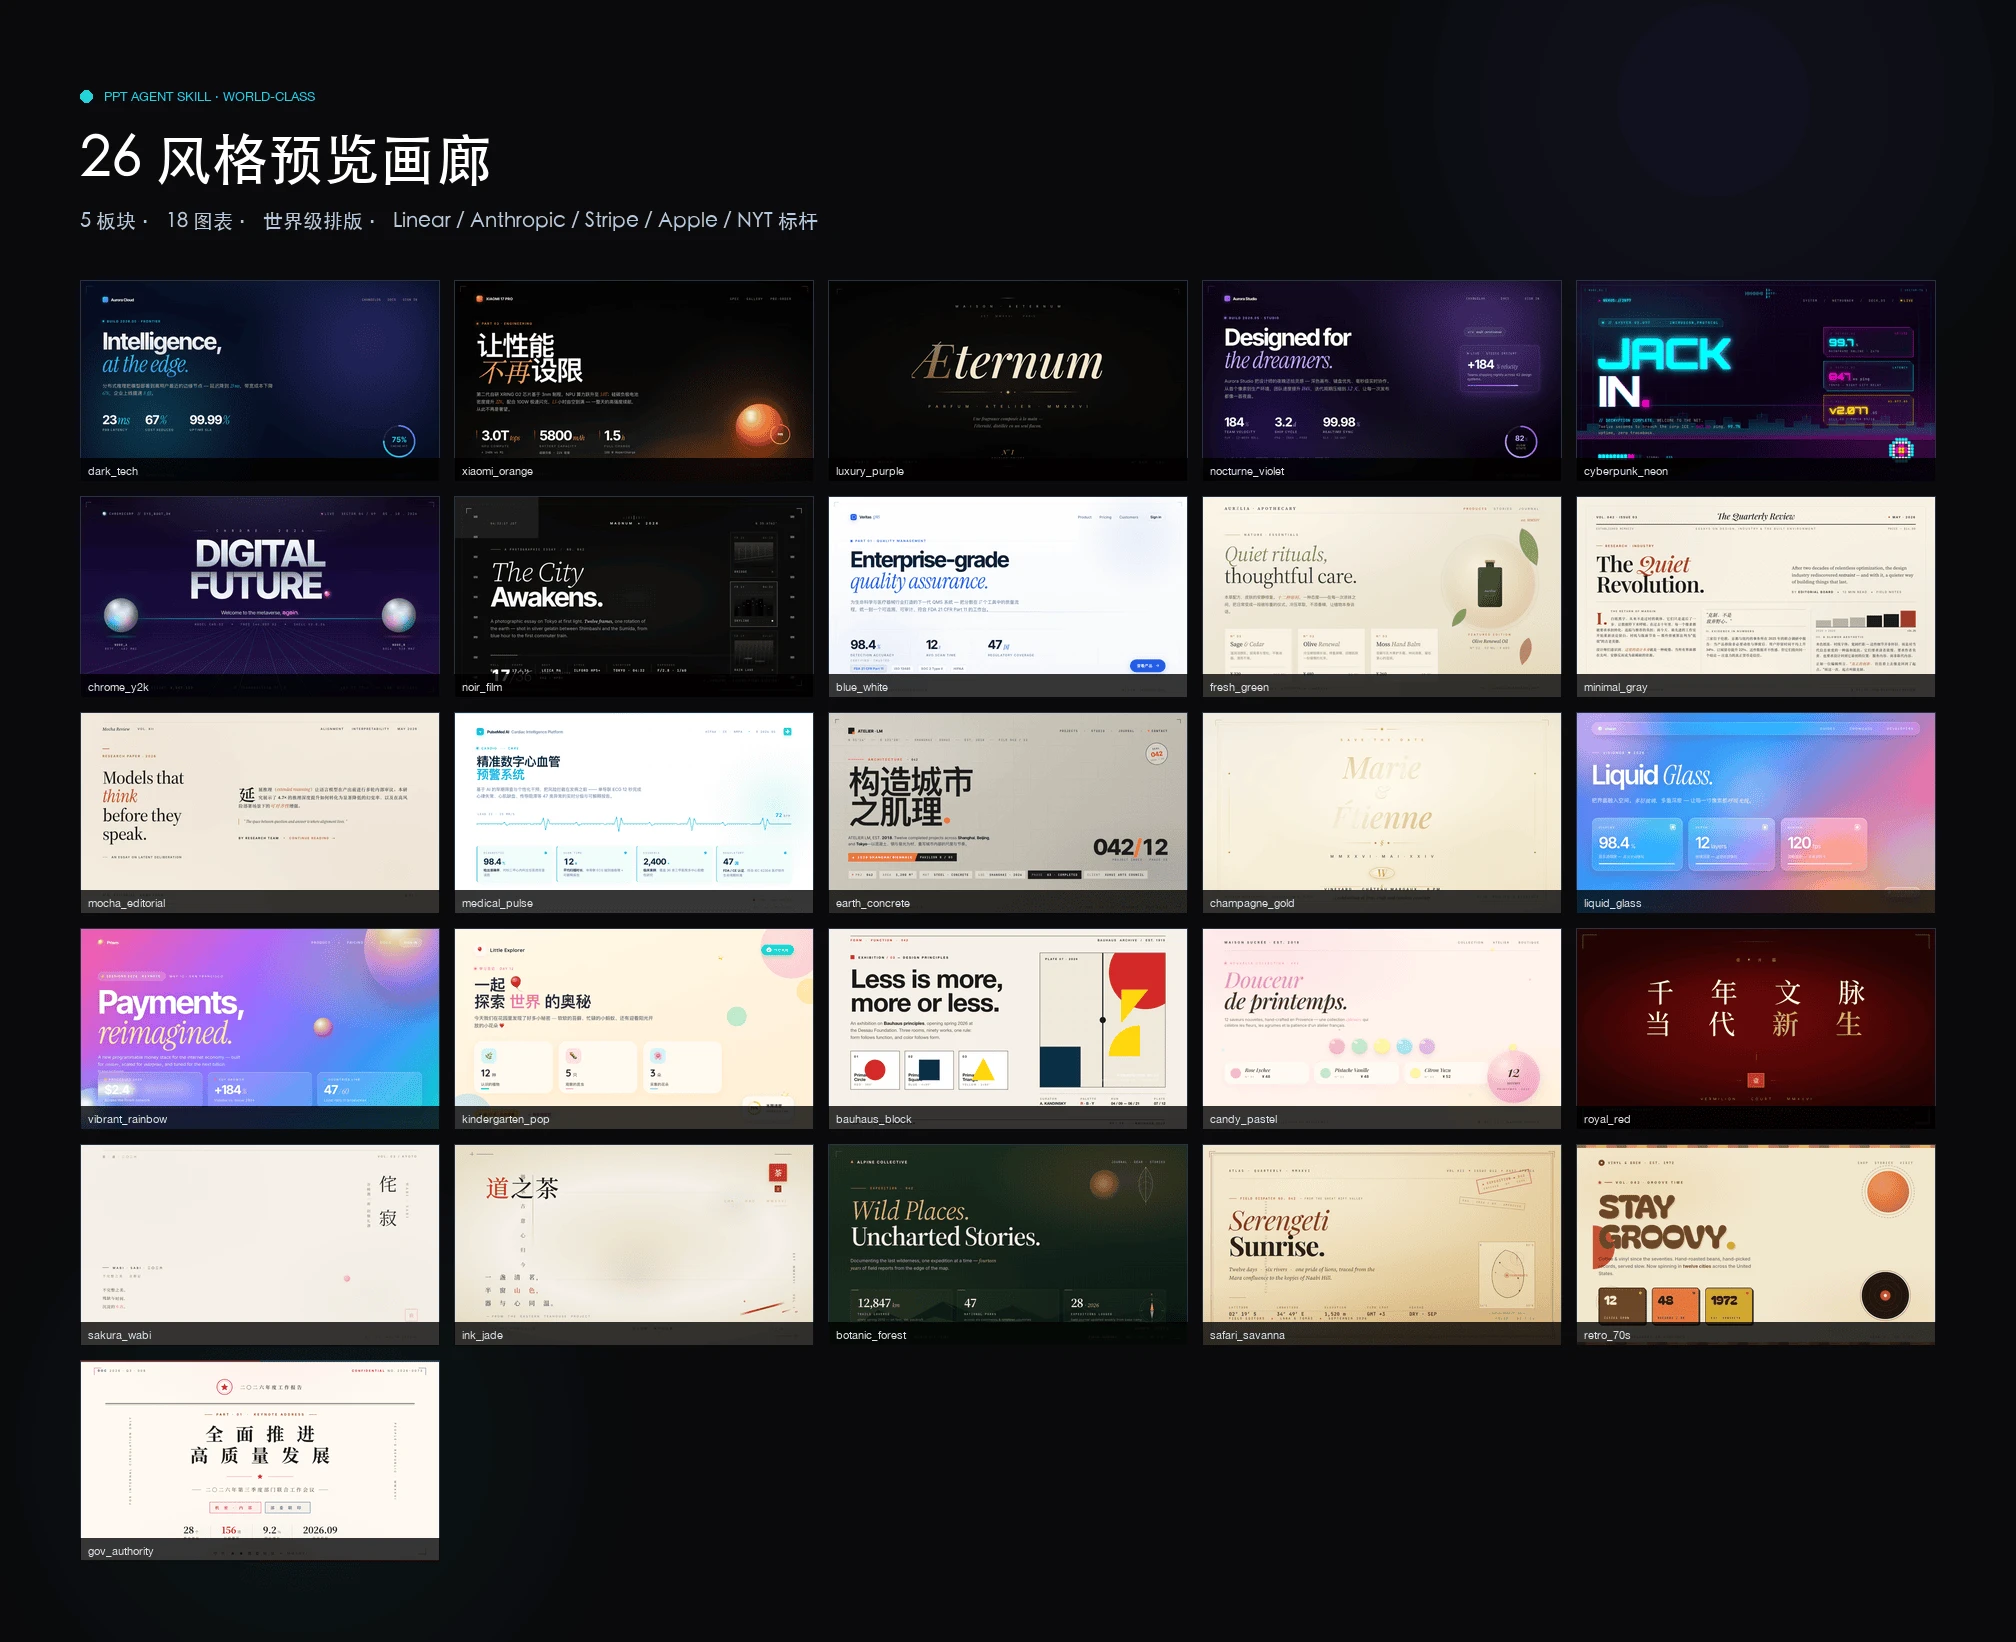Open the mocha_editorial style preview
Image resolution: width=2016 pixels, height=1642 pixels.
pyautogui.click(x=260, y=812)
